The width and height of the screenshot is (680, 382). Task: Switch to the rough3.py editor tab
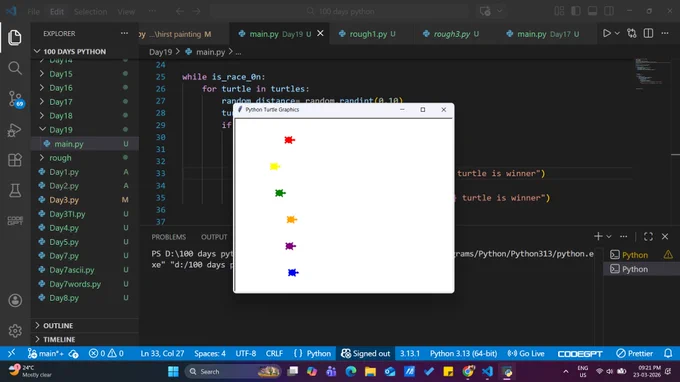tap(451, 34)
